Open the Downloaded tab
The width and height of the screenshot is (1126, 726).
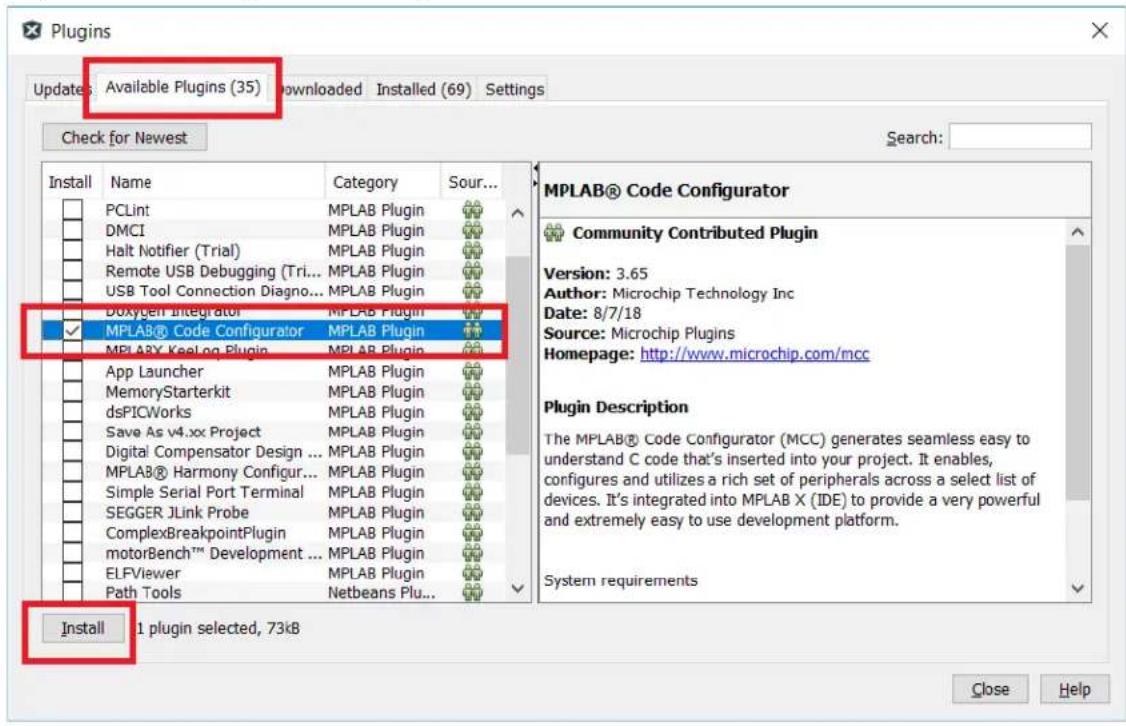(320, 89)
